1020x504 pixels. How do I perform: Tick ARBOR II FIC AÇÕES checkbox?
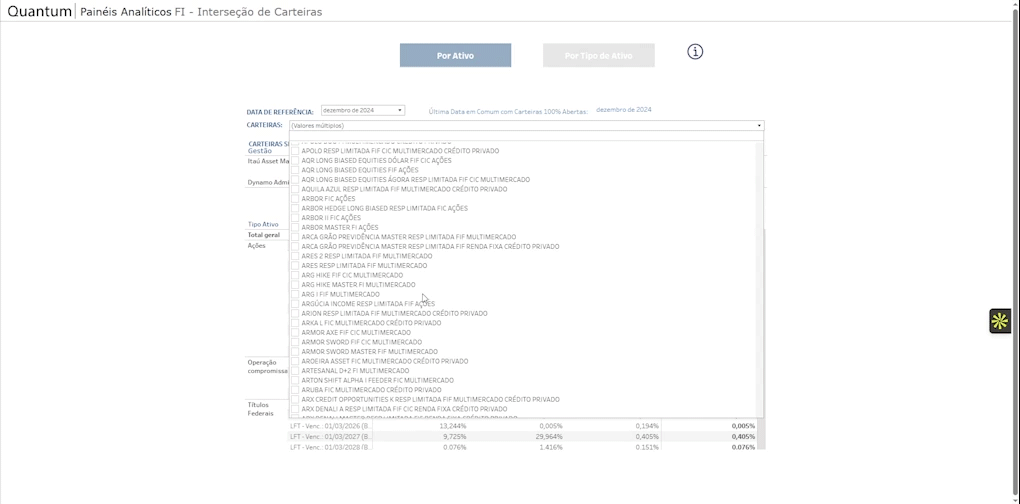click(x=295, y=218)
